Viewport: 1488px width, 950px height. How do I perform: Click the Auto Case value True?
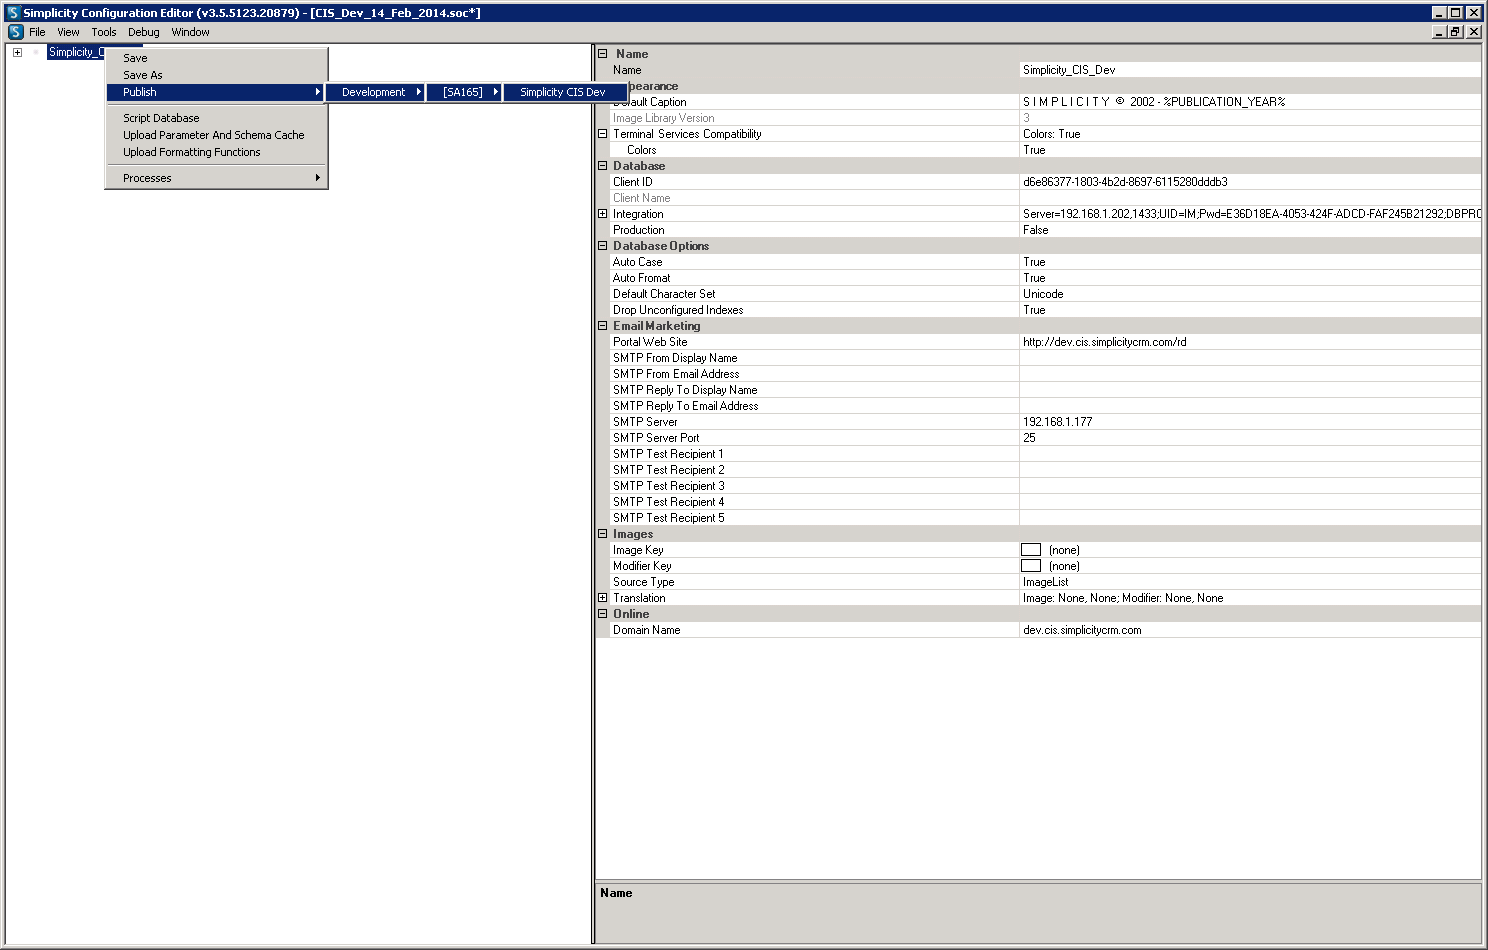1250,262
